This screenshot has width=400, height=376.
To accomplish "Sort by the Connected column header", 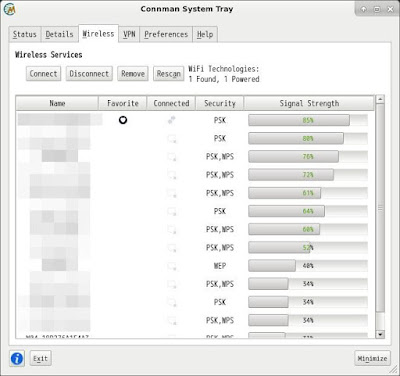I will (x=171, y=103).
